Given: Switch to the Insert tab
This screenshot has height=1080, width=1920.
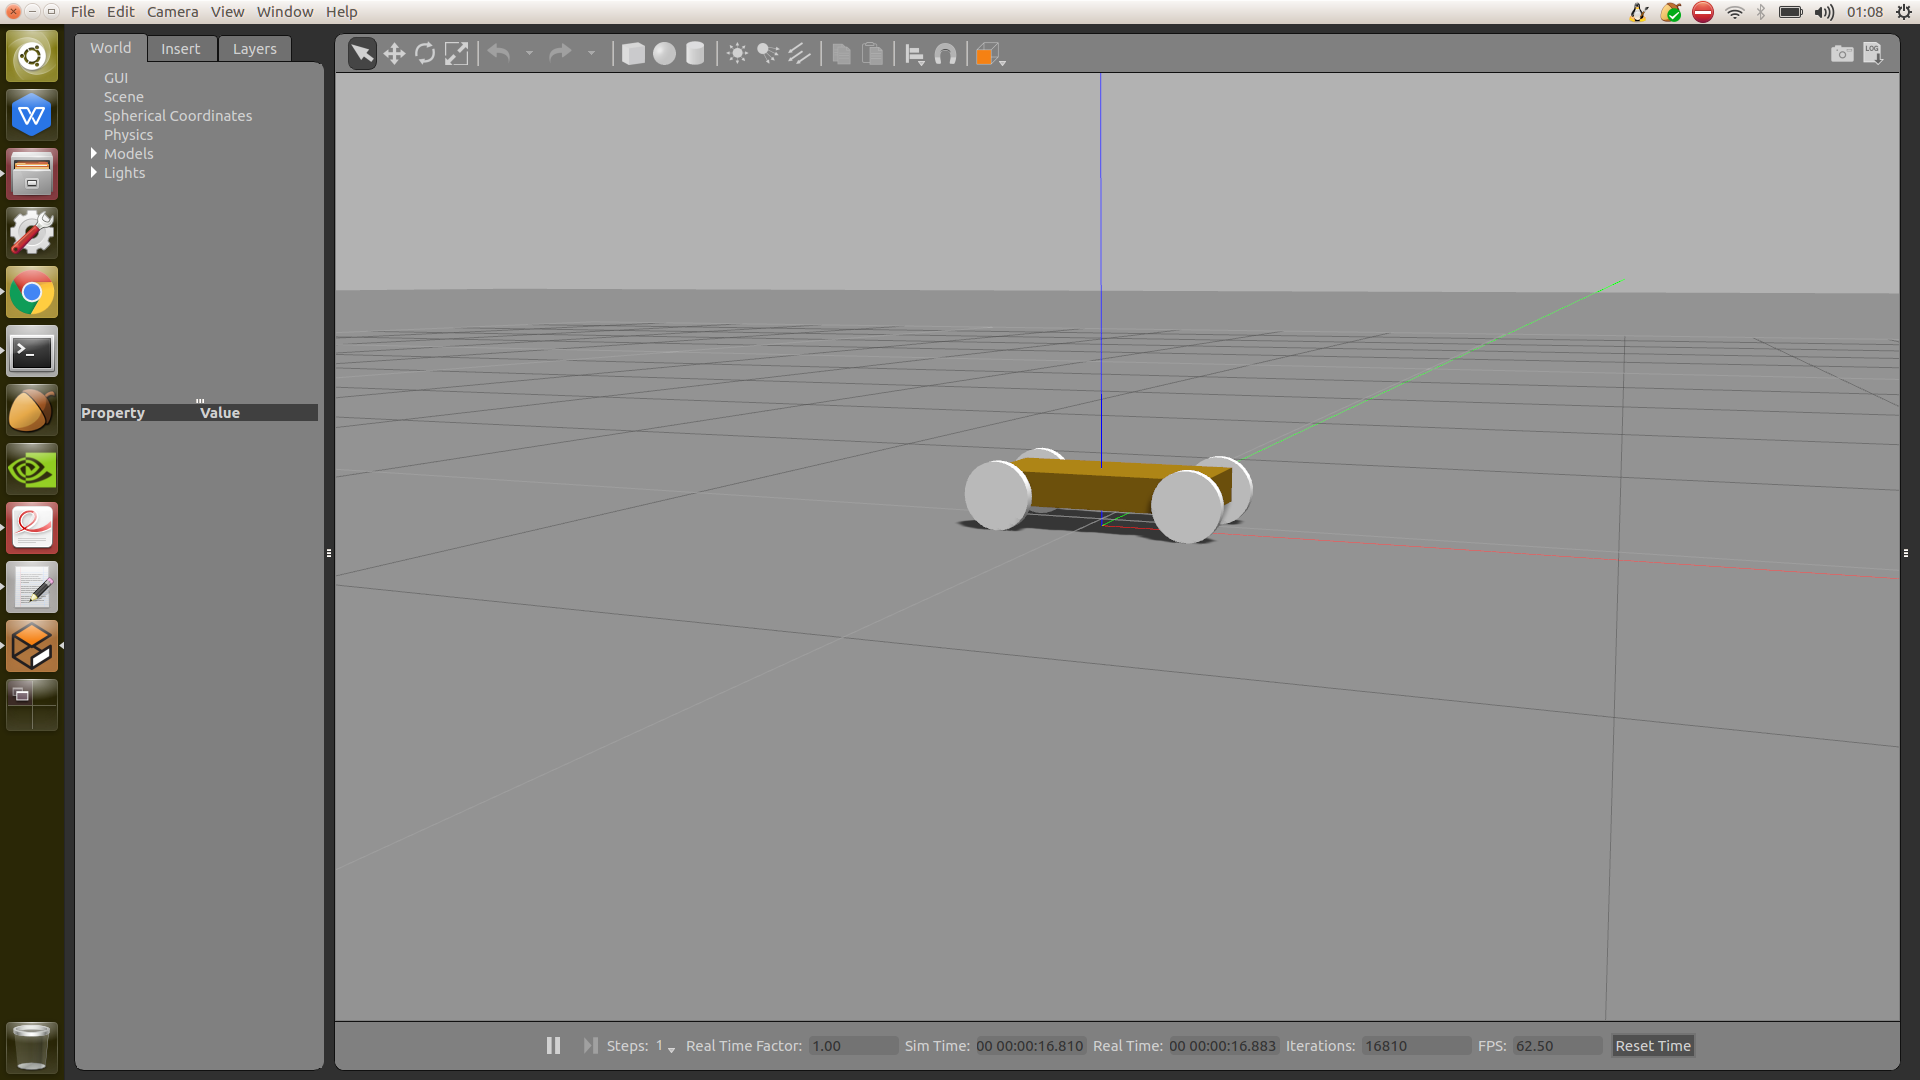Looking at the screenshot, I should [x=180, y=49].
